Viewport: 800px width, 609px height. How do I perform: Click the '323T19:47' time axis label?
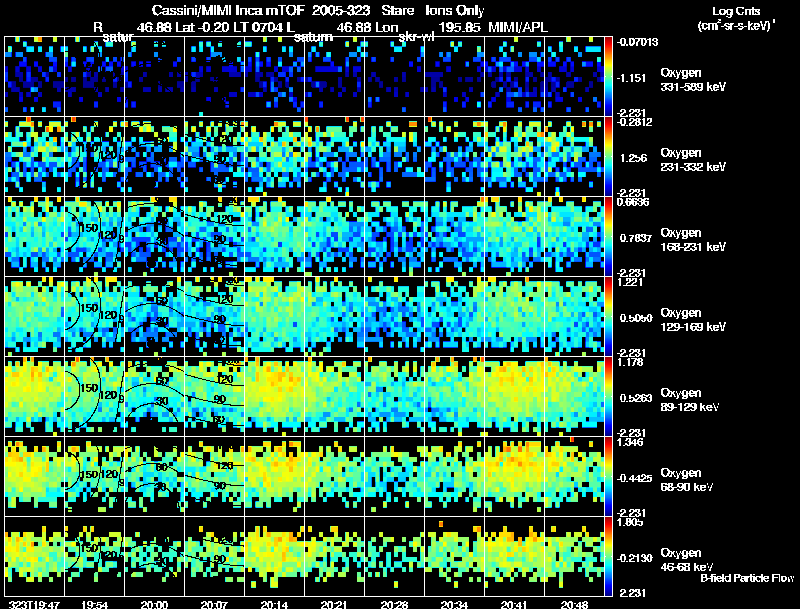pos(34,604)
